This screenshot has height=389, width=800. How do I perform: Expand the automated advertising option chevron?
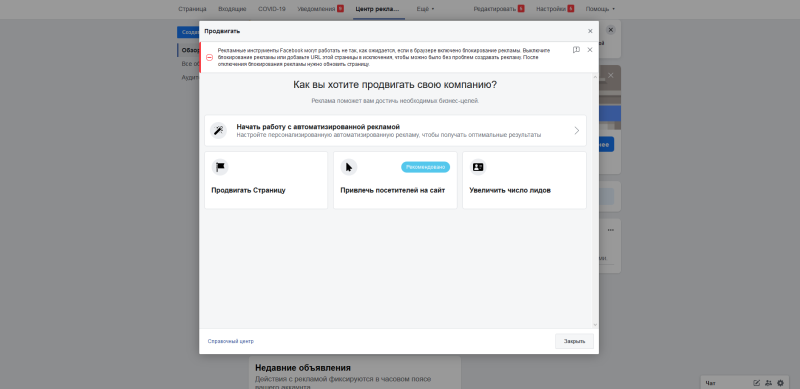click(x=577, y=130)
